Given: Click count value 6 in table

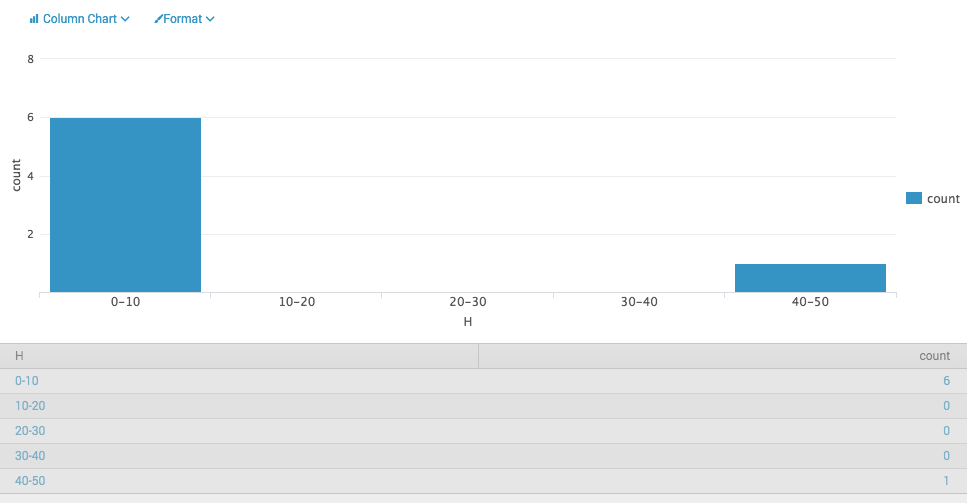Looking at the screenshot, I should [x=946, y=381].
